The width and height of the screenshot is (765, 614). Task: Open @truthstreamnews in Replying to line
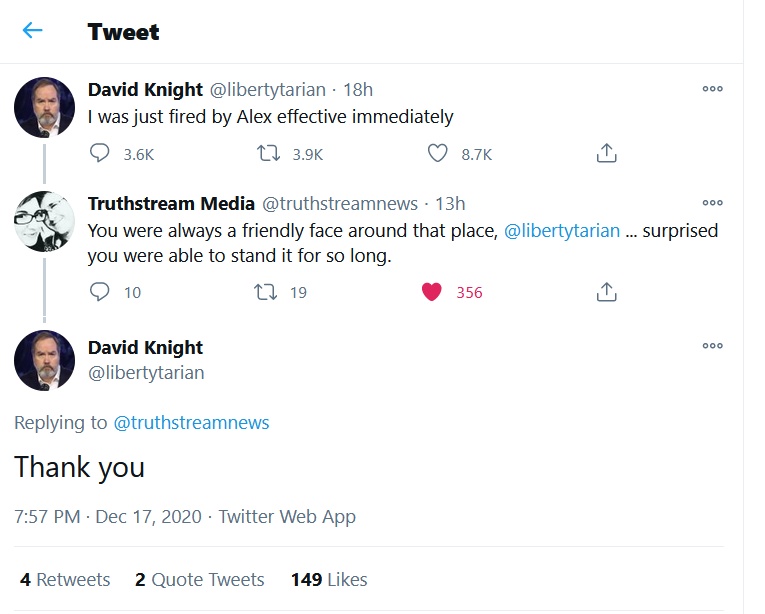191,423
